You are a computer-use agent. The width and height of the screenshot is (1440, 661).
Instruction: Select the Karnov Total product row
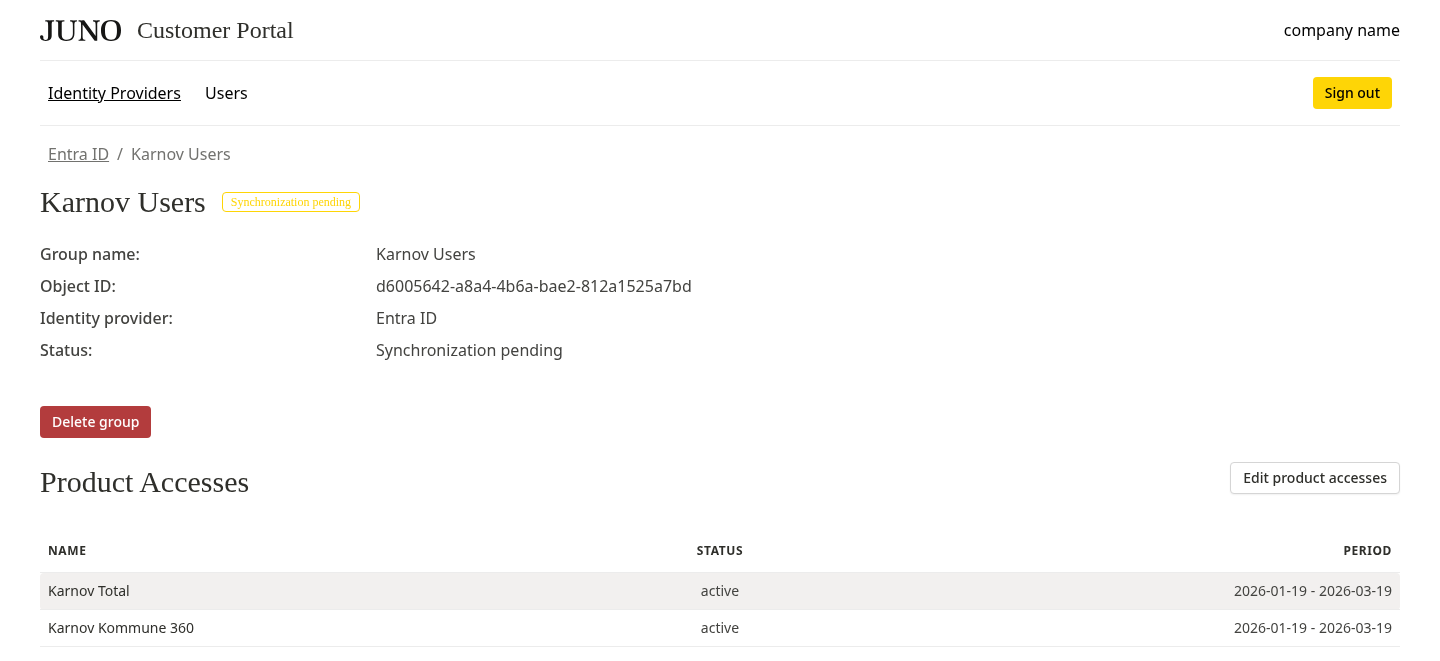tap(89, 591)
